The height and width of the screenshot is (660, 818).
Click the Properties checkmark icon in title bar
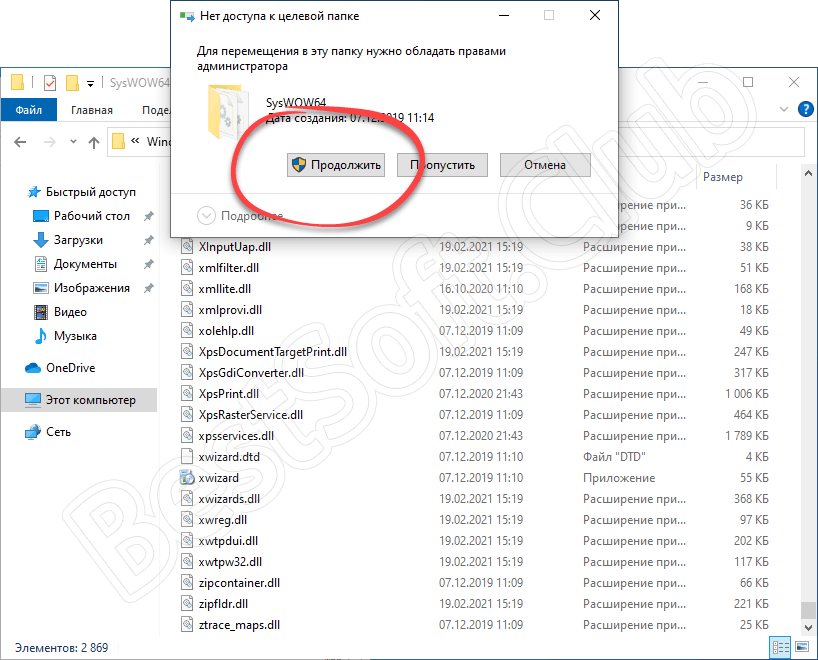tap(50, 82)
